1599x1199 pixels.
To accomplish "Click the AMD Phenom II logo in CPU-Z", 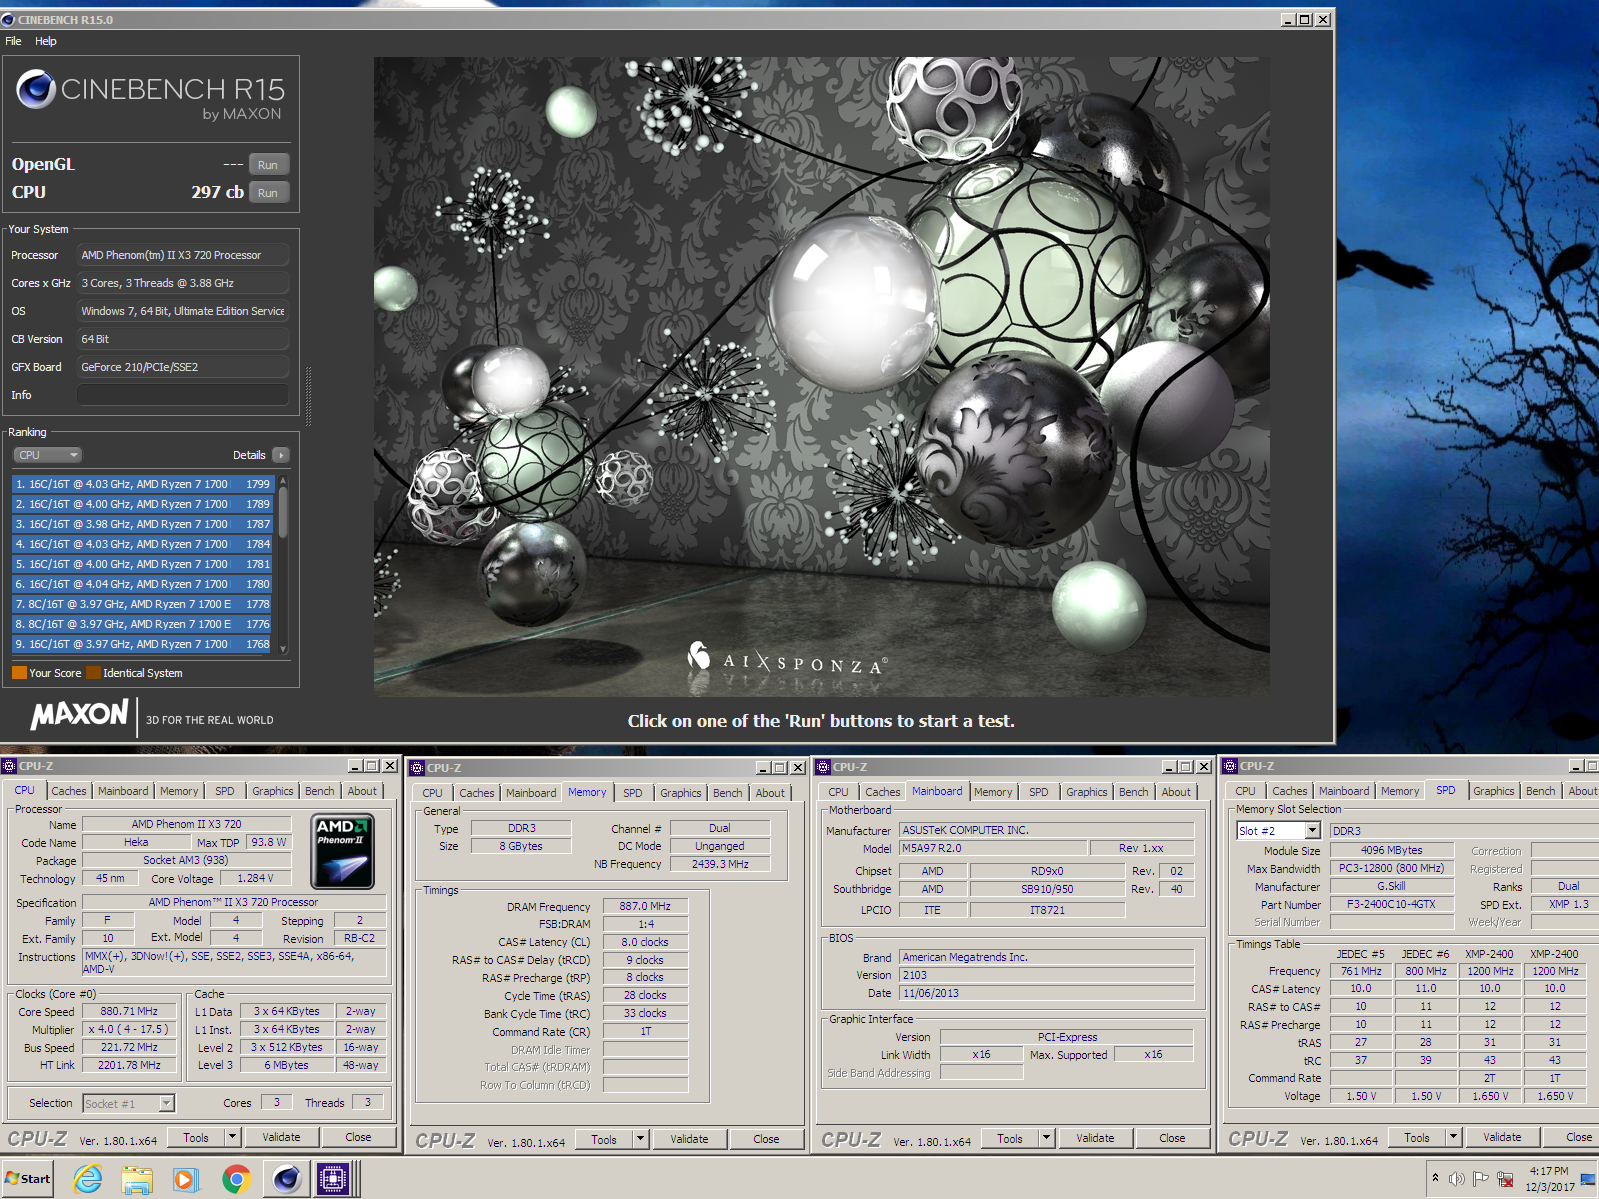I will point(343,851).
